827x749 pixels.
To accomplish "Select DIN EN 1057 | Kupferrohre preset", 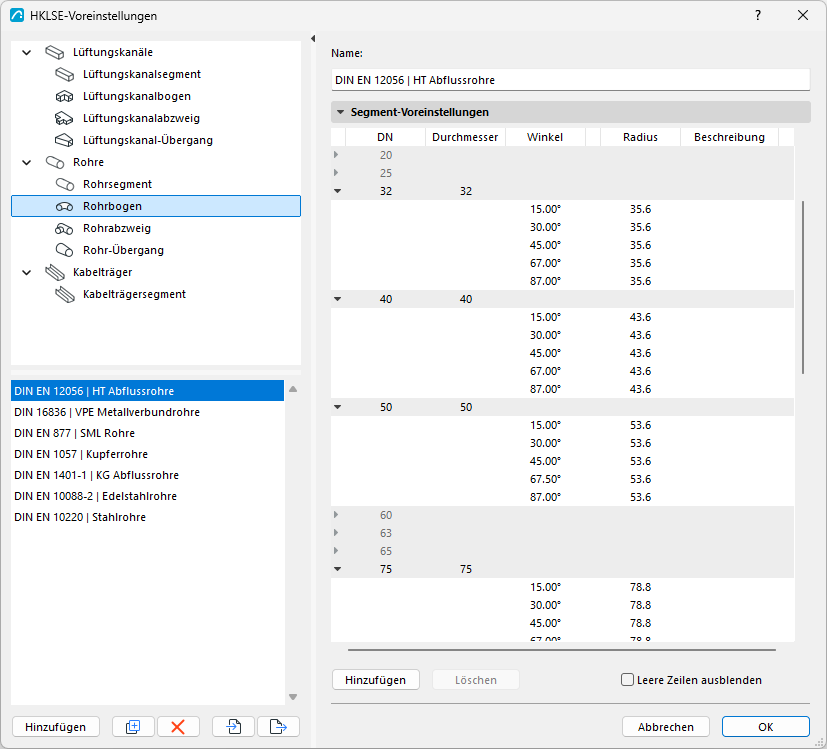I will click(x=147, y=454).
